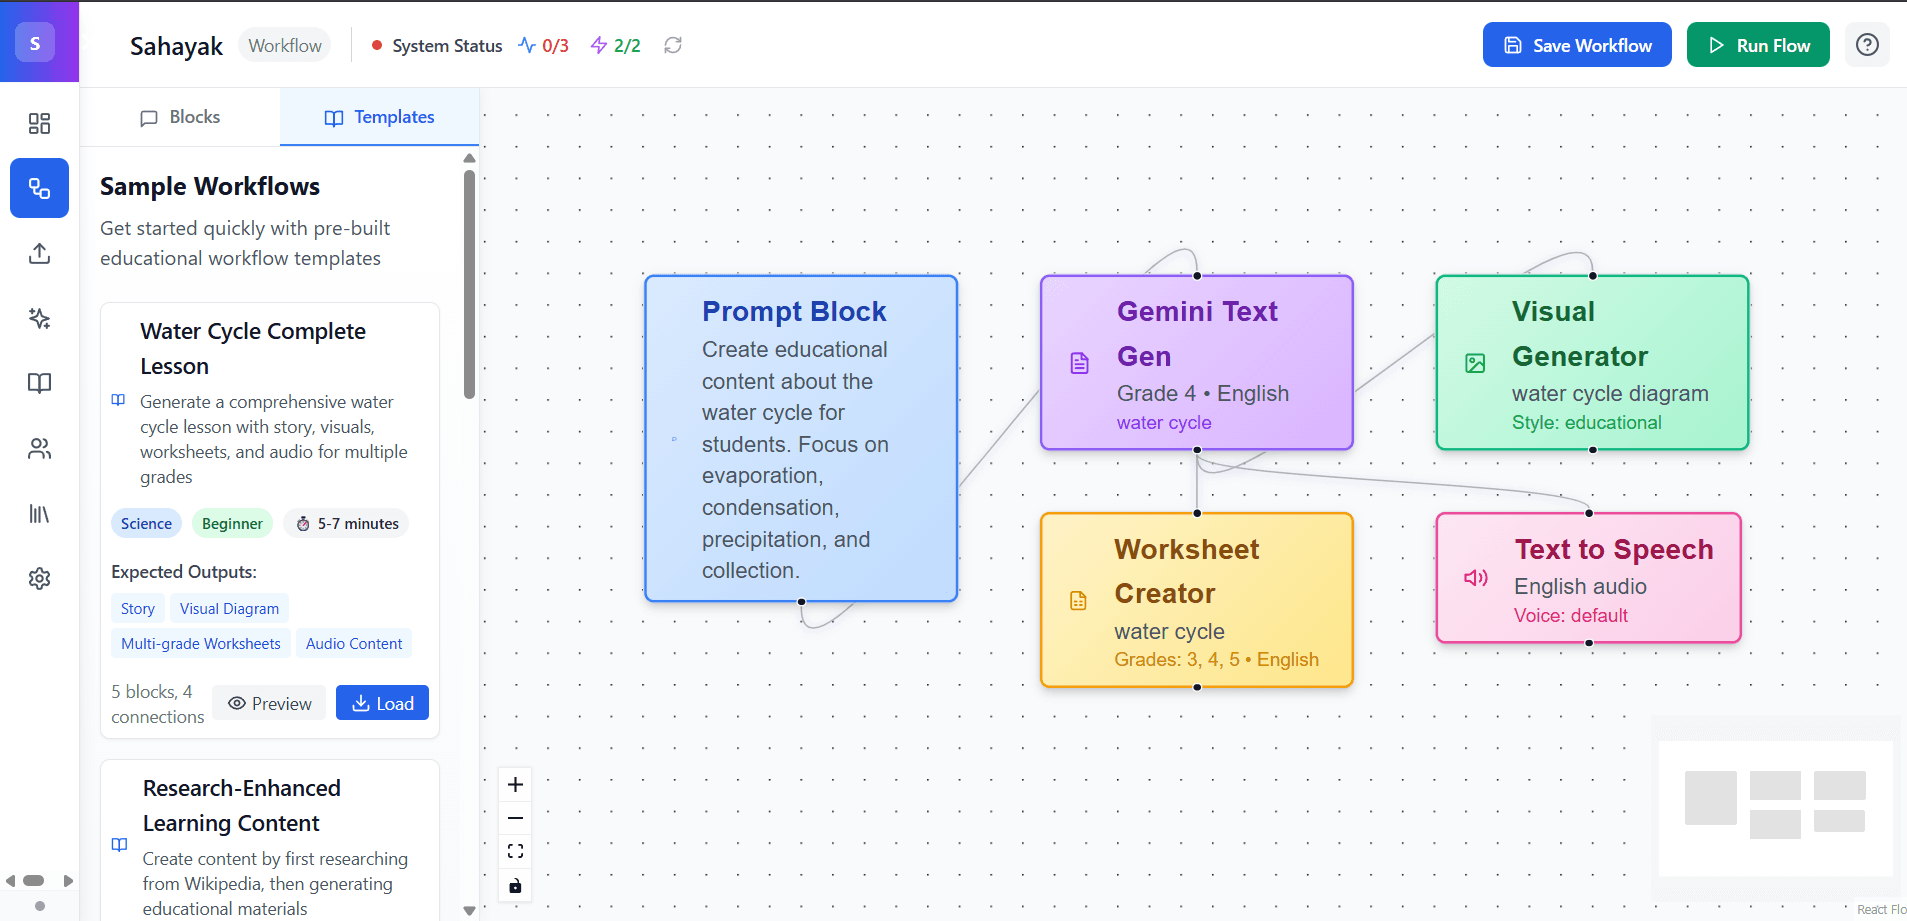The height and width of the screenshot is (921, 1907).
Task: Select the Text to Speech node
Action: (x=1588, y=578)
